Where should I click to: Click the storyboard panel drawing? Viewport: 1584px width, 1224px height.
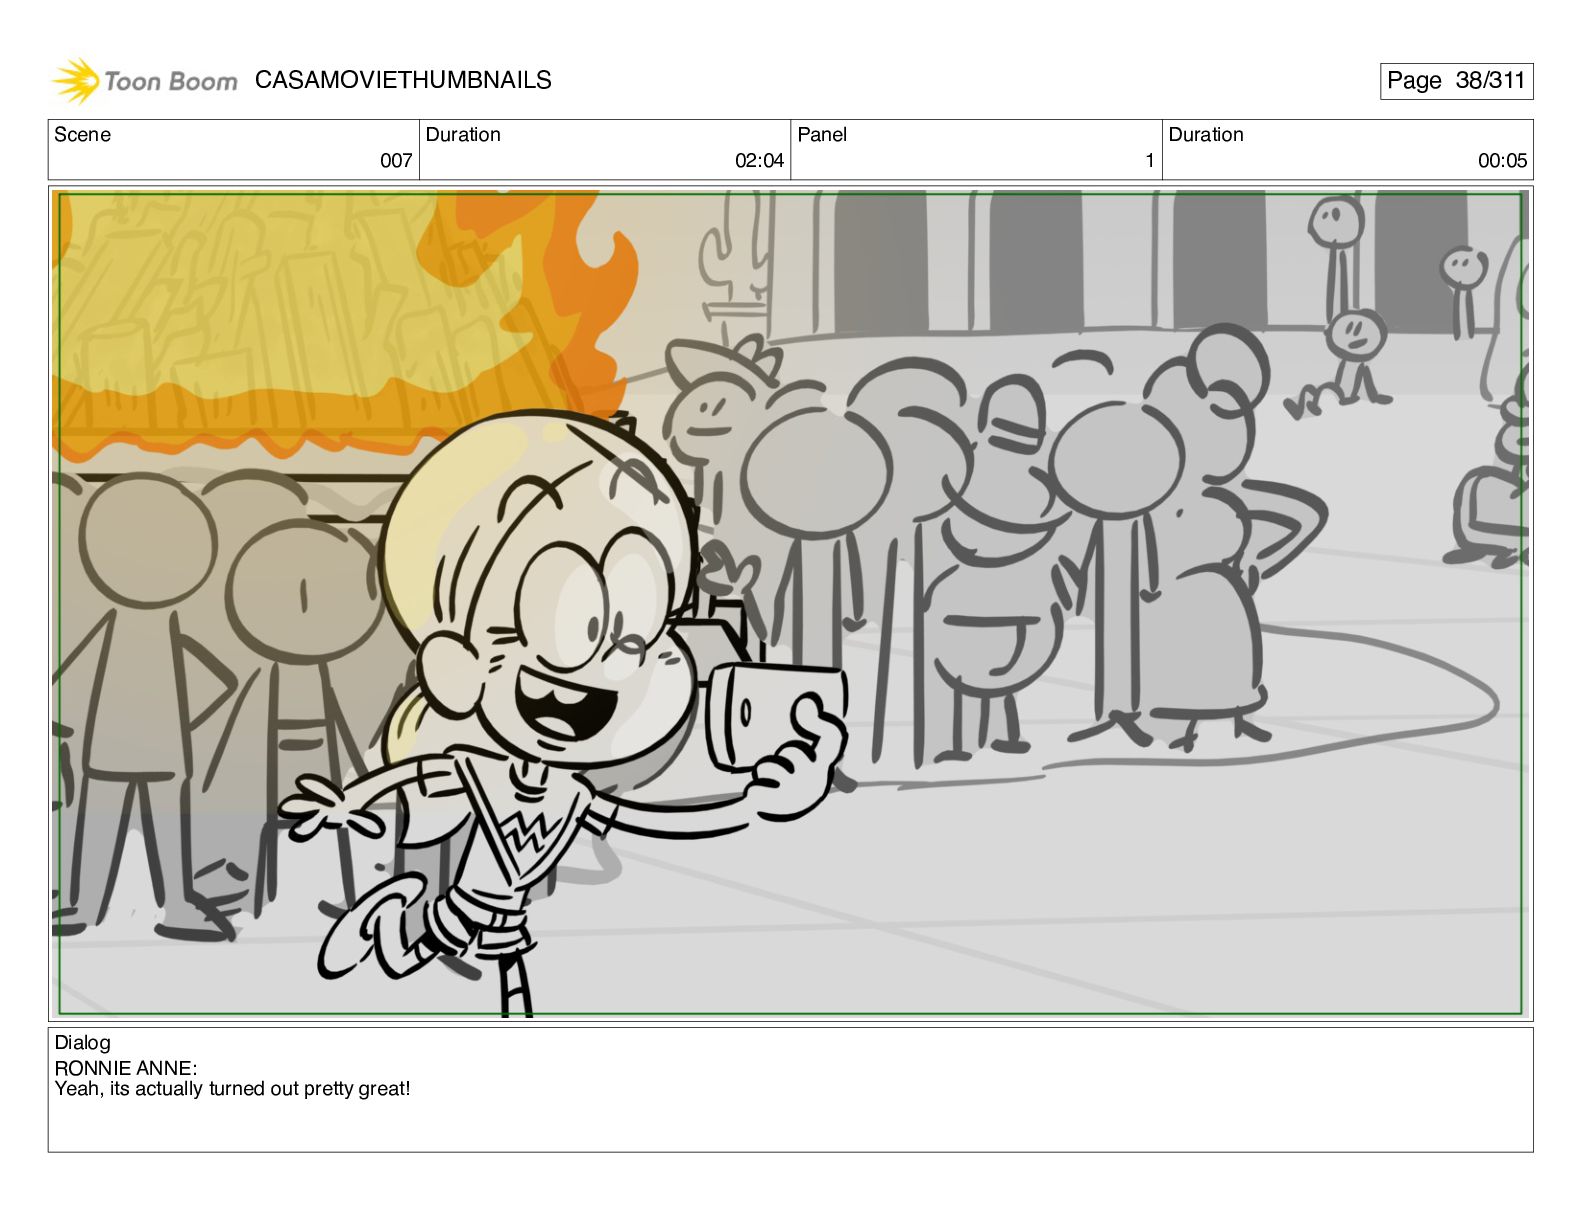click(x=791, y=604)
